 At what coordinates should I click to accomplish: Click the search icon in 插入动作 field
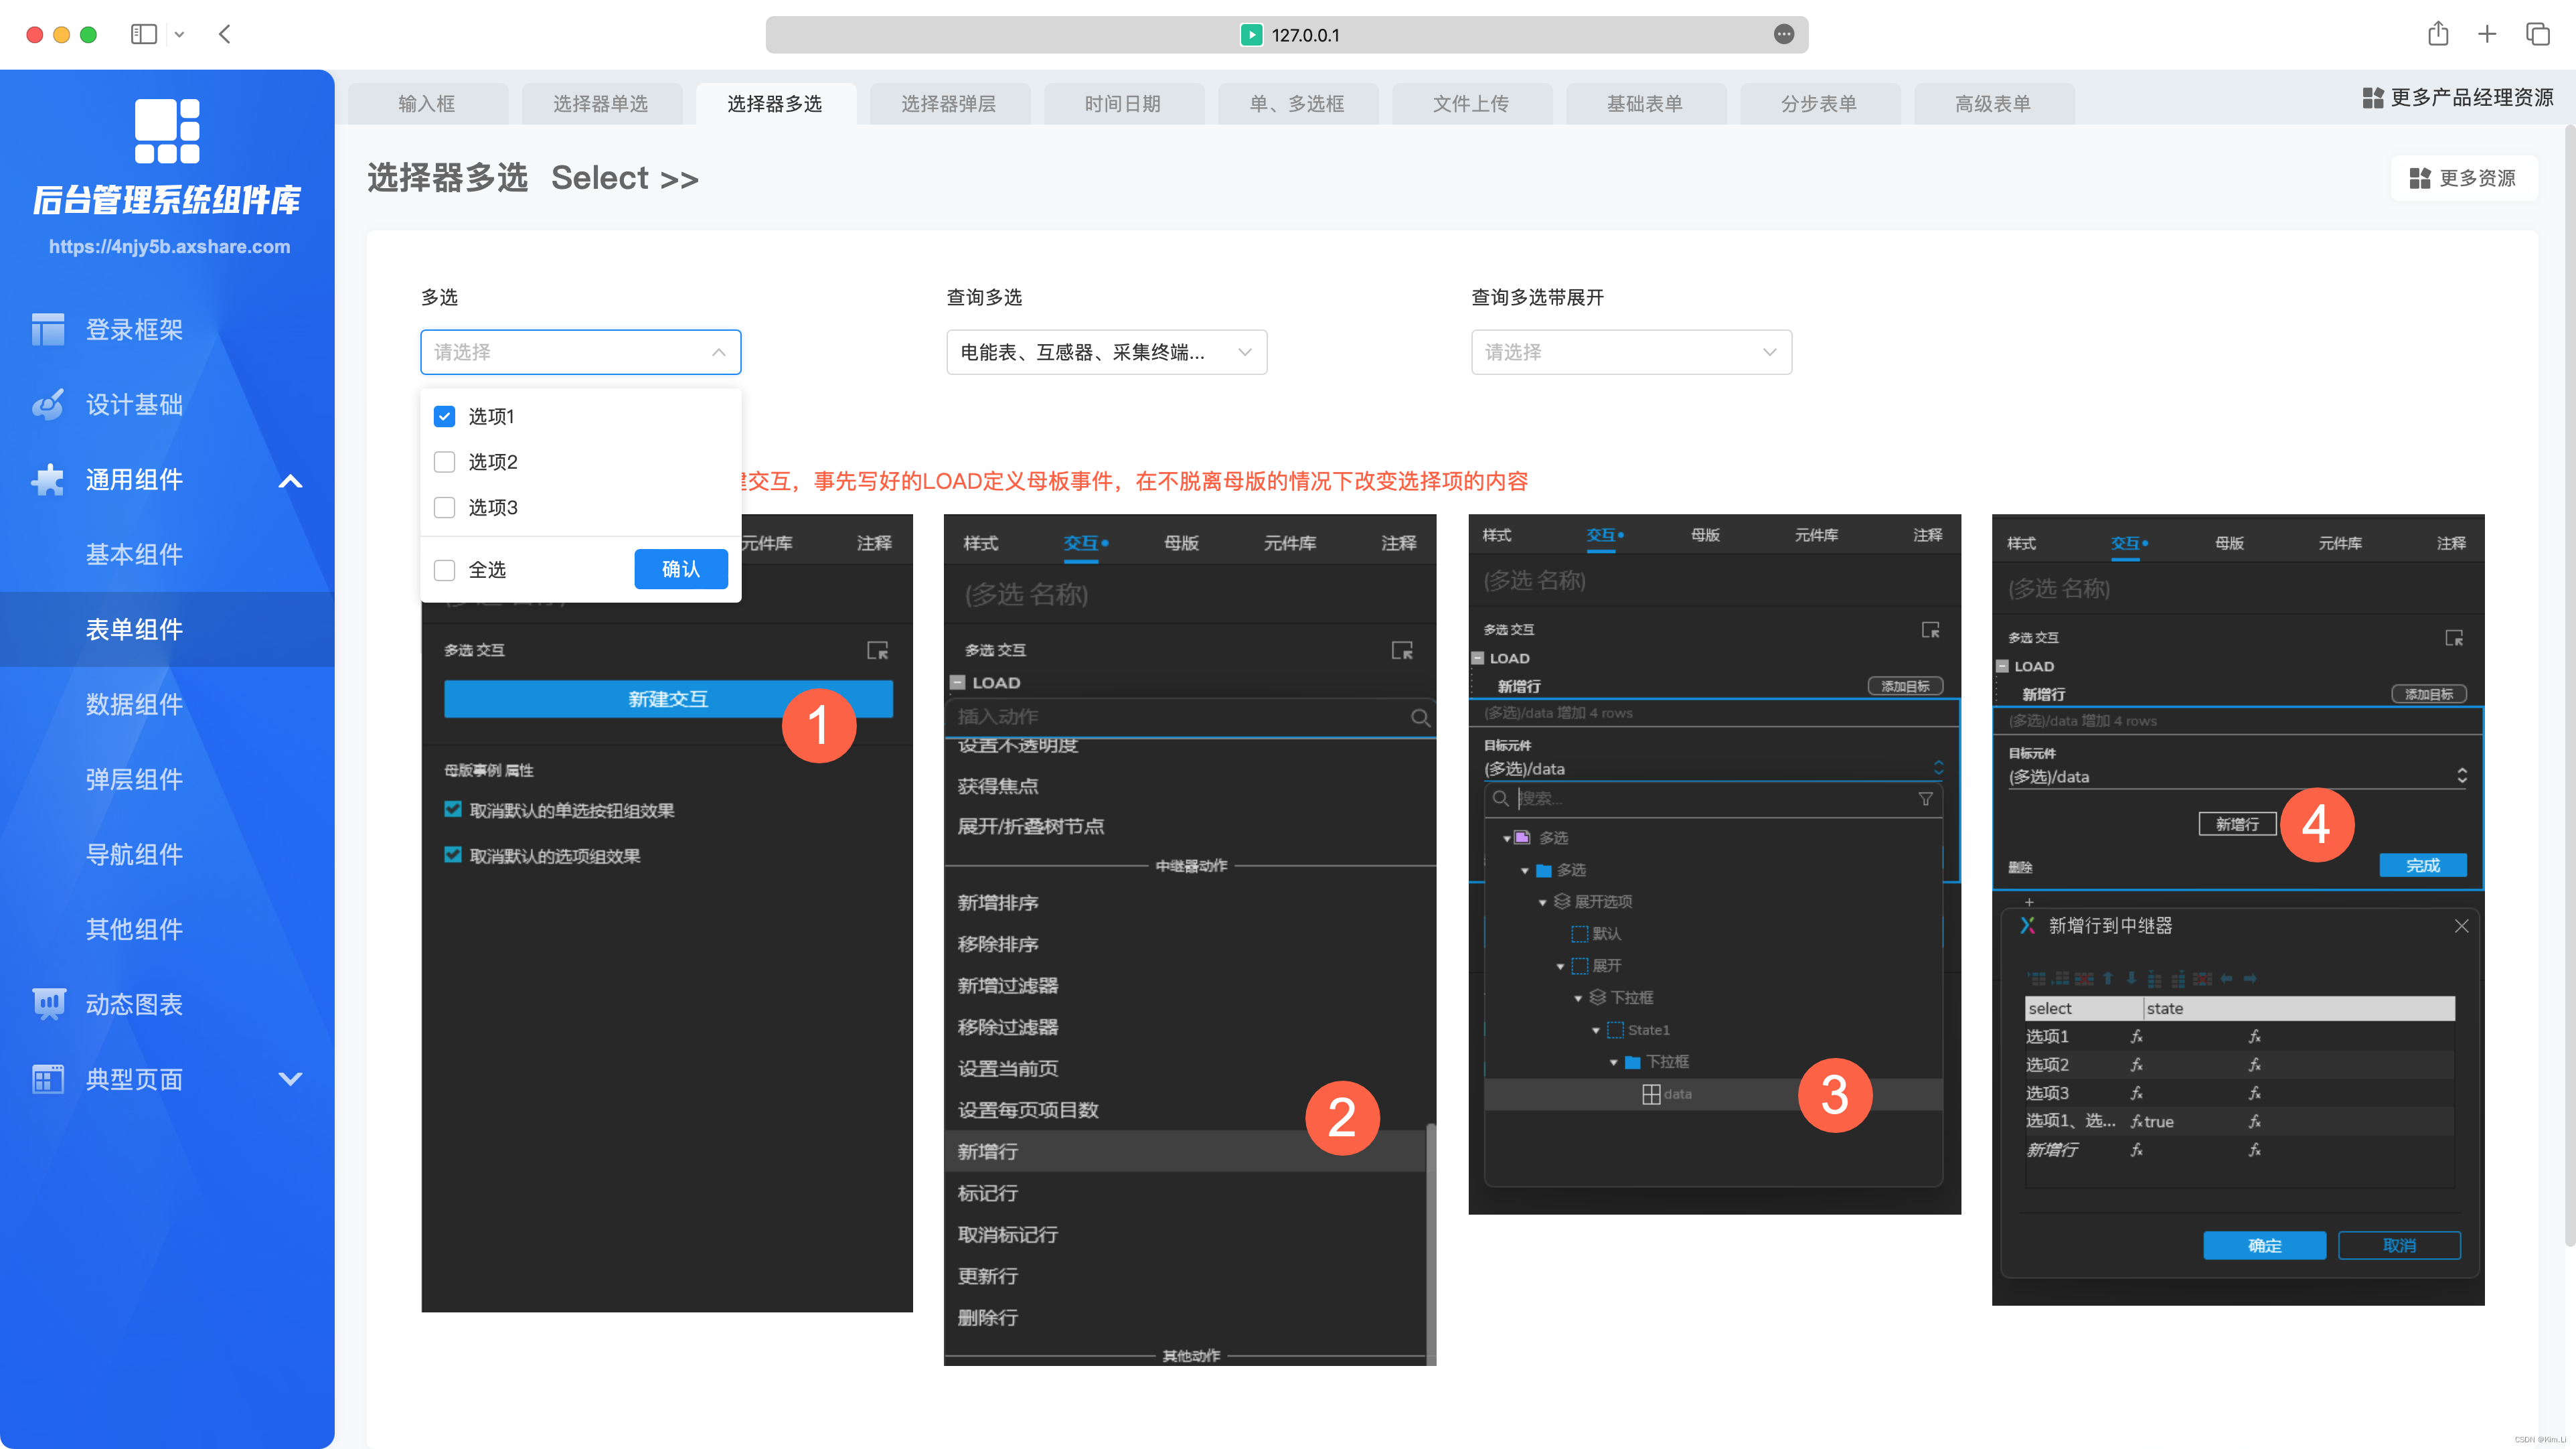tap(1420, 717)
